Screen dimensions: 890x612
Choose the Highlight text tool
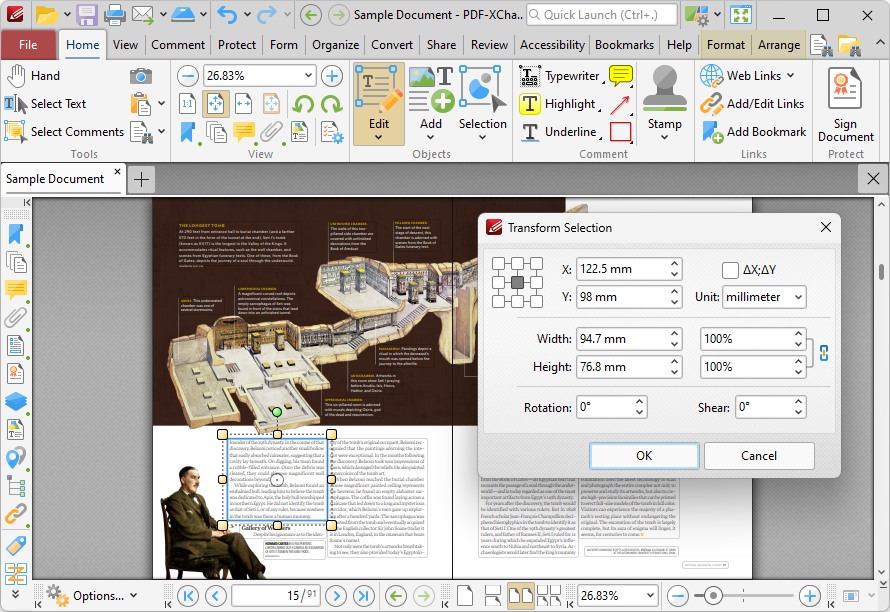[559, 104]
